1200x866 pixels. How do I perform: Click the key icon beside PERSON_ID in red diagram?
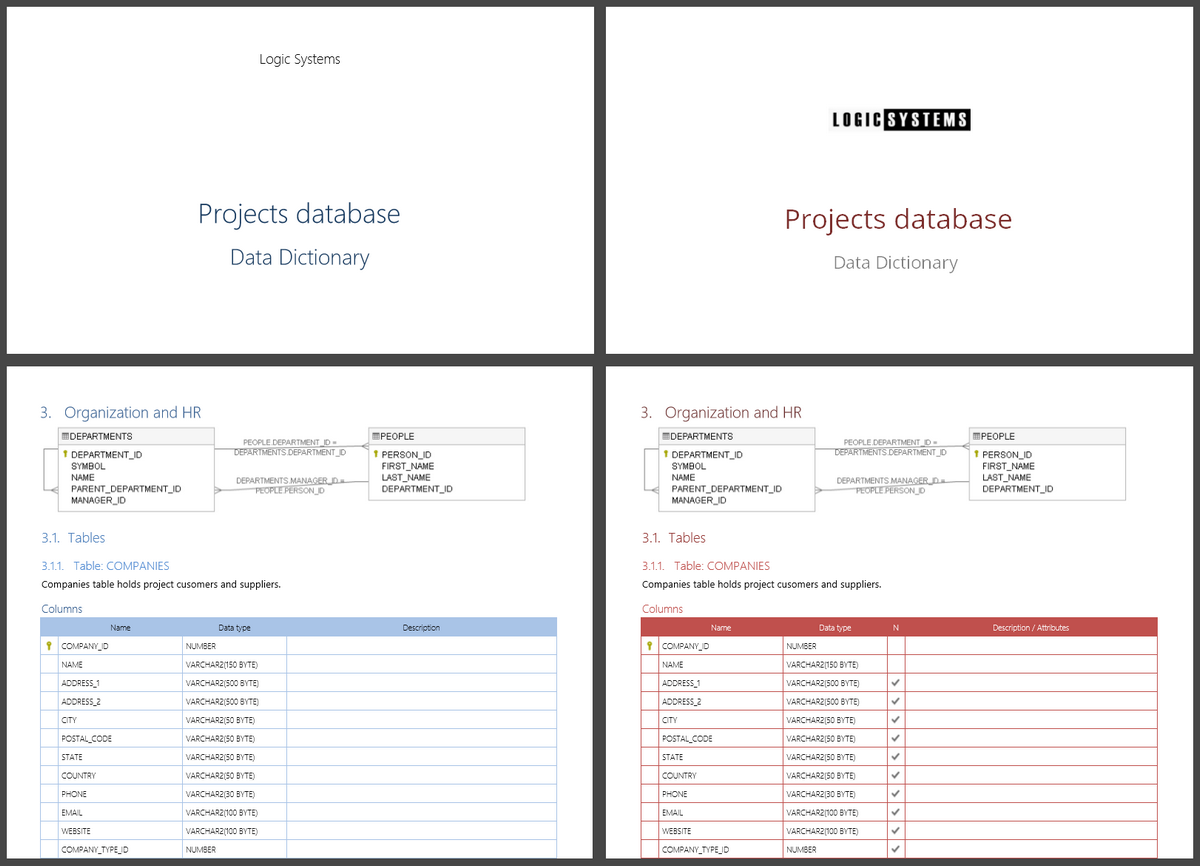(976, 454)
